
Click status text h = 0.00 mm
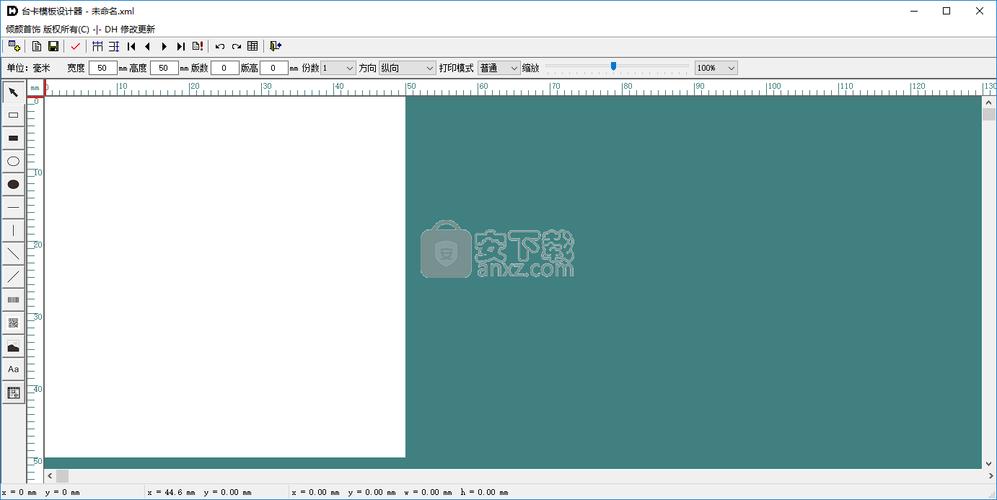click(485, 492)
